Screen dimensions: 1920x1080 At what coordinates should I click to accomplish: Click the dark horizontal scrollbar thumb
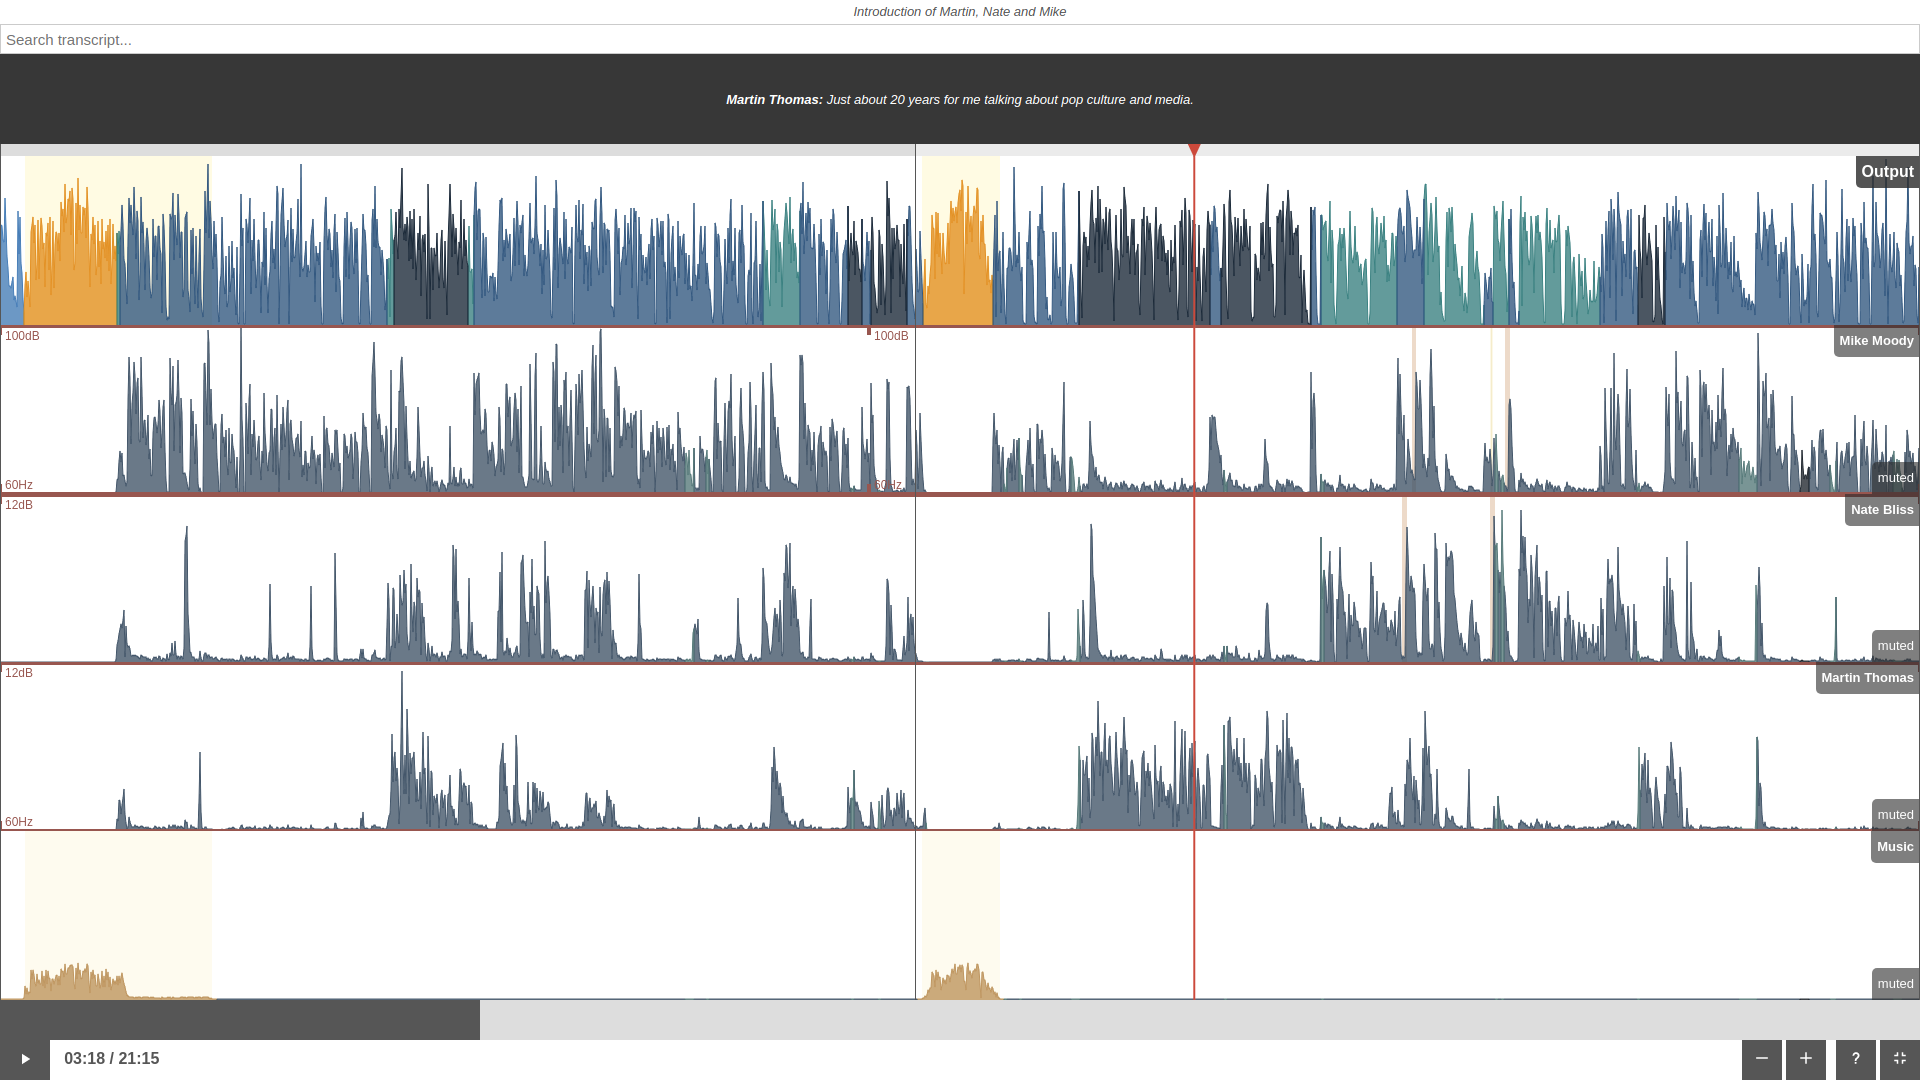pos(240,1020)
